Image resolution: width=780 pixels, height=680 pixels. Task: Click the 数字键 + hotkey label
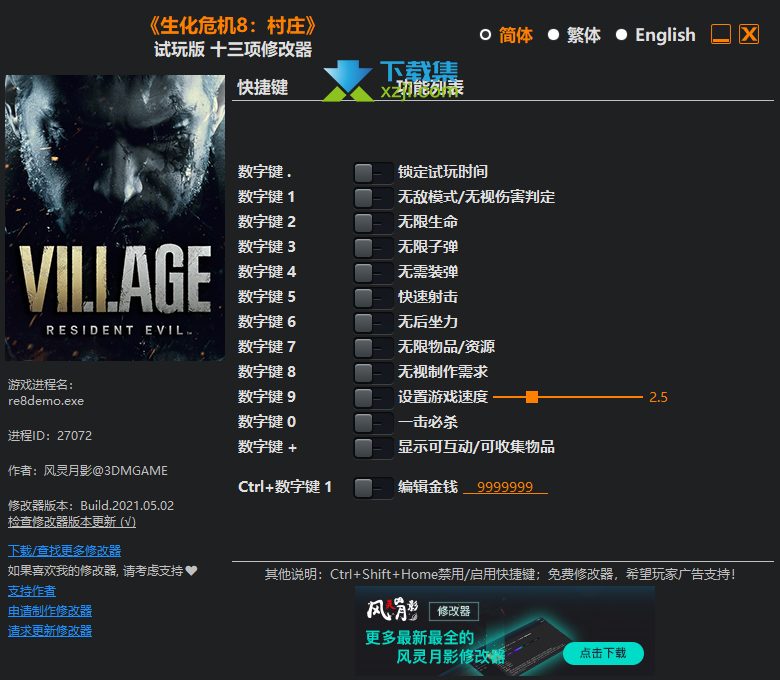point(267,447)
